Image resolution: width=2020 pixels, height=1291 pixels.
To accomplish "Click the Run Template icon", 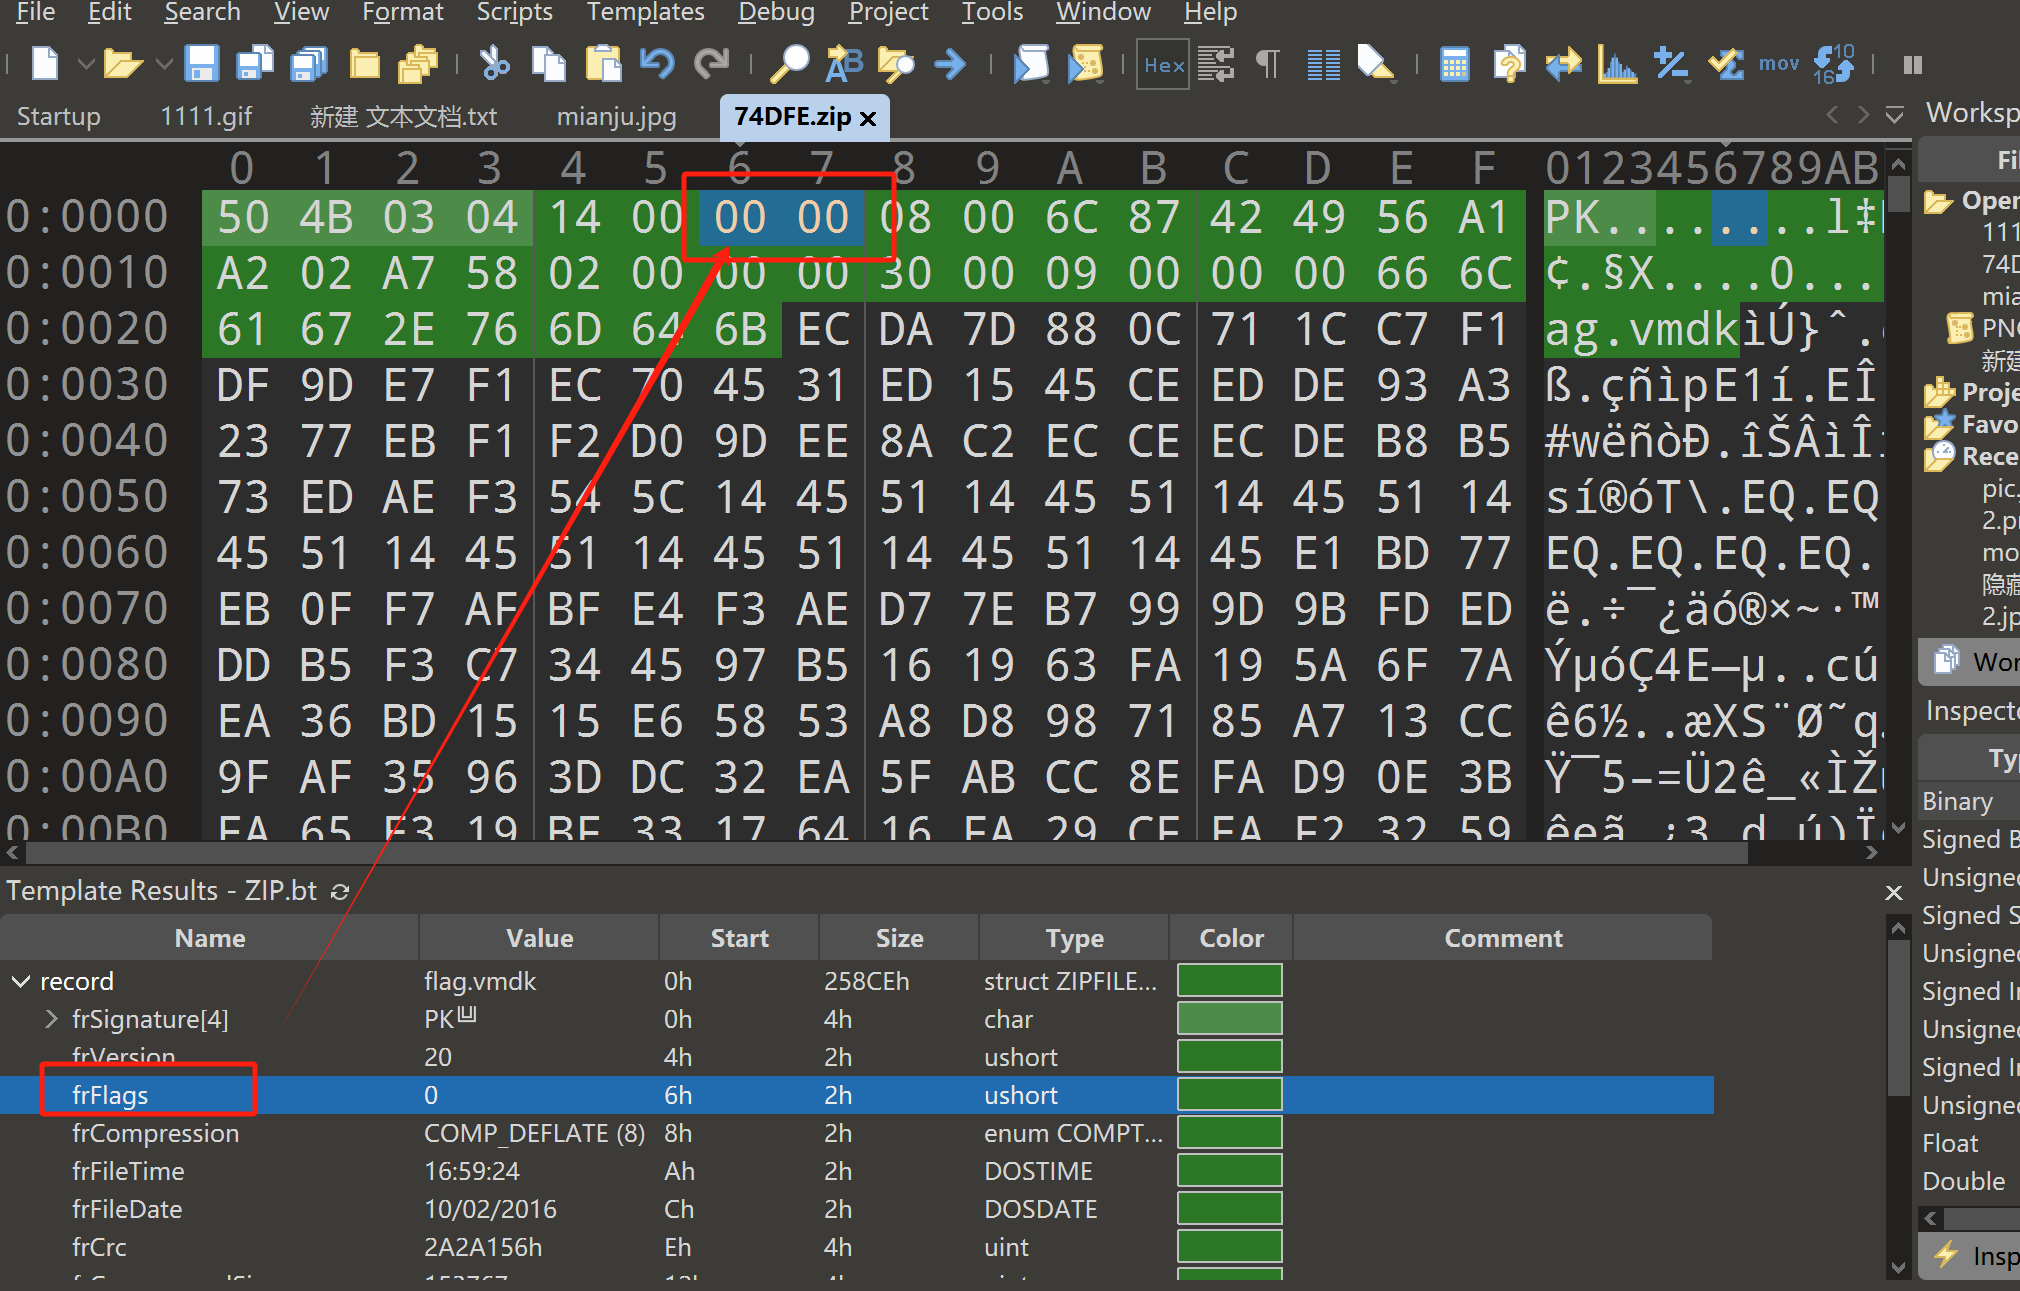I will [1085, 65].
